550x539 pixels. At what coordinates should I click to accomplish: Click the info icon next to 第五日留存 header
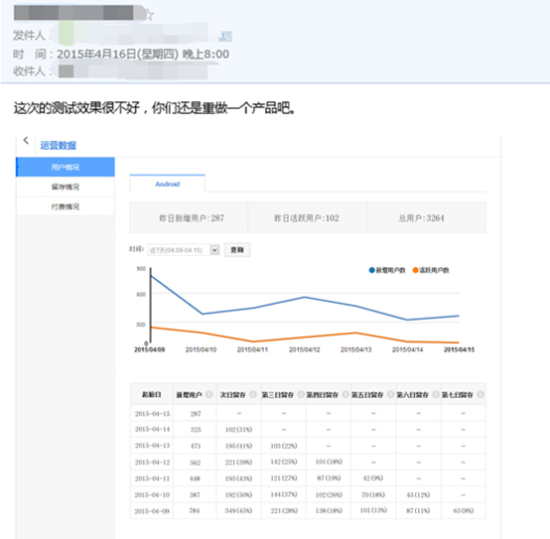tap(390, 394)
